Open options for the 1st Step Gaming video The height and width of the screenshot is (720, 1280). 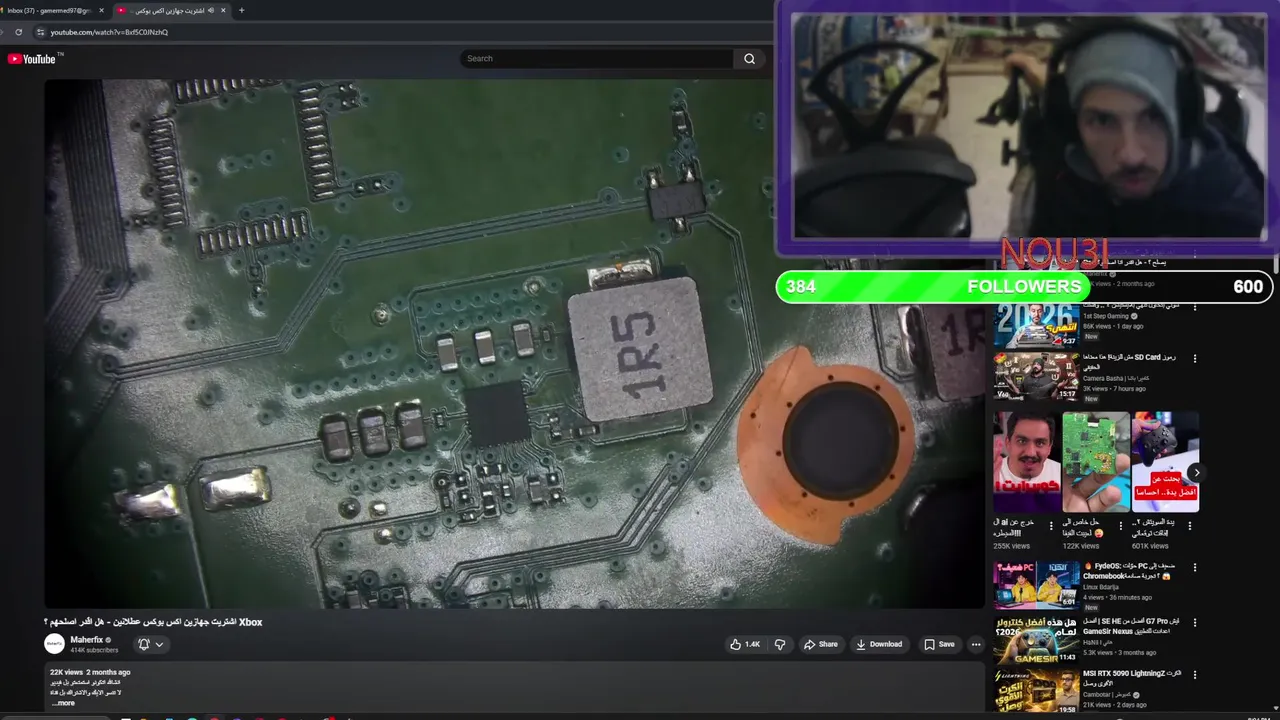tap(1194, 306)
